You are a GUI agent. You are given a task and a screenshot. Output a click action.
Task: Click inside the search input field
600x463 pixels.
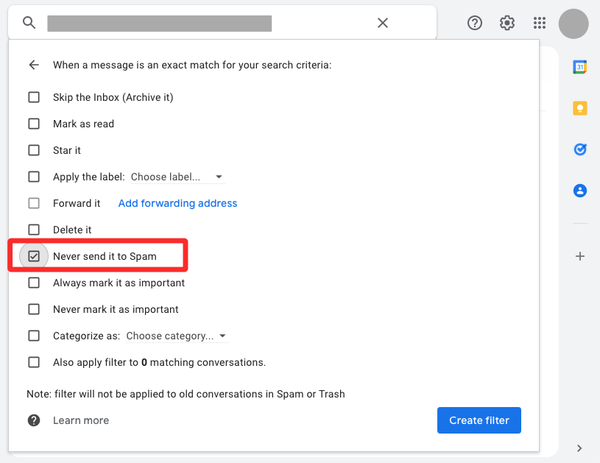(160, 23)
